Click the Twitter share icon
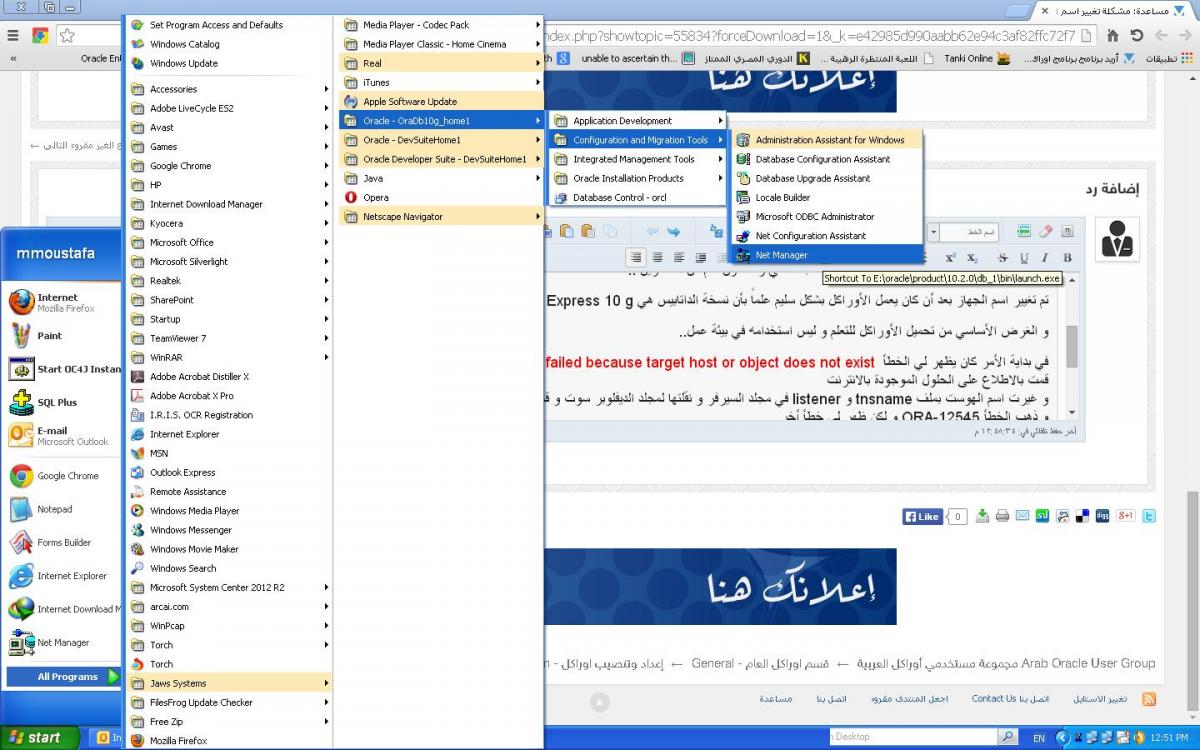 coord(1149,516)
